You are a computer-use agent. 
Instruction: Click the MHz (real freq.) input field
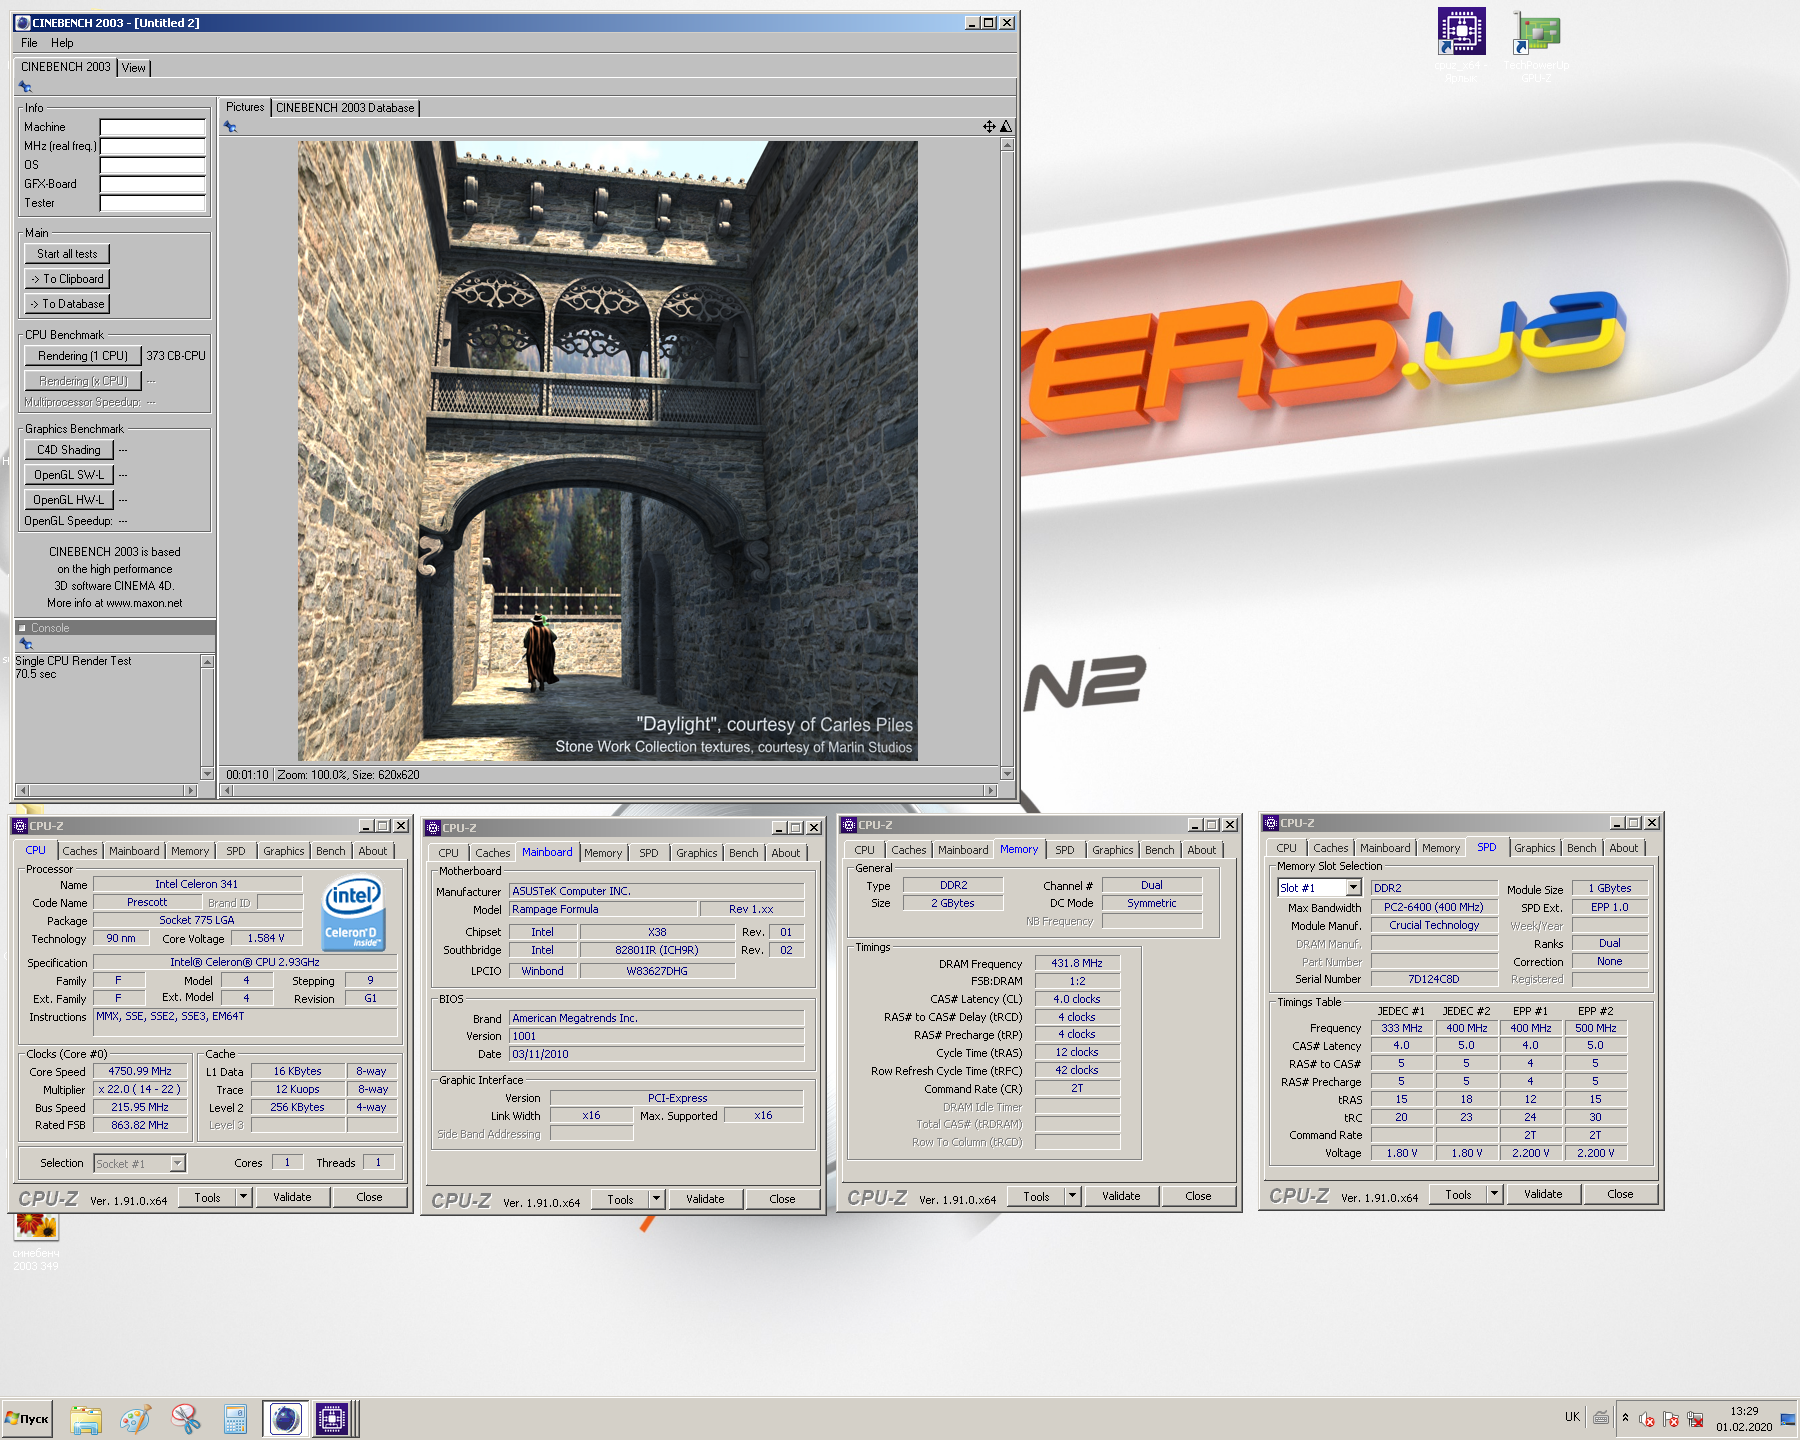point(153,146)
